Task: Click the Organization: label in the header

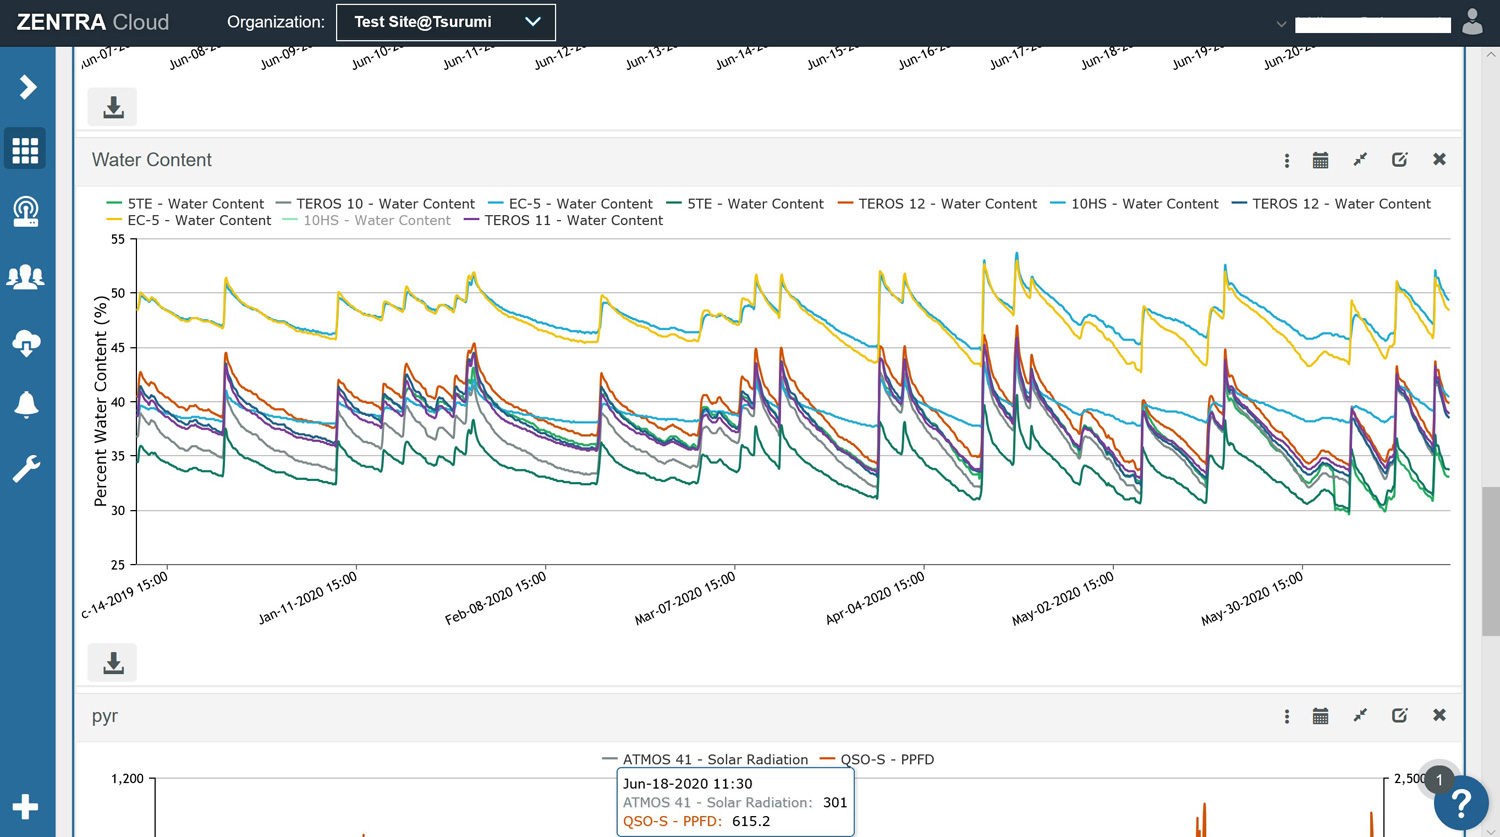Action: click(x=276, y=22)
